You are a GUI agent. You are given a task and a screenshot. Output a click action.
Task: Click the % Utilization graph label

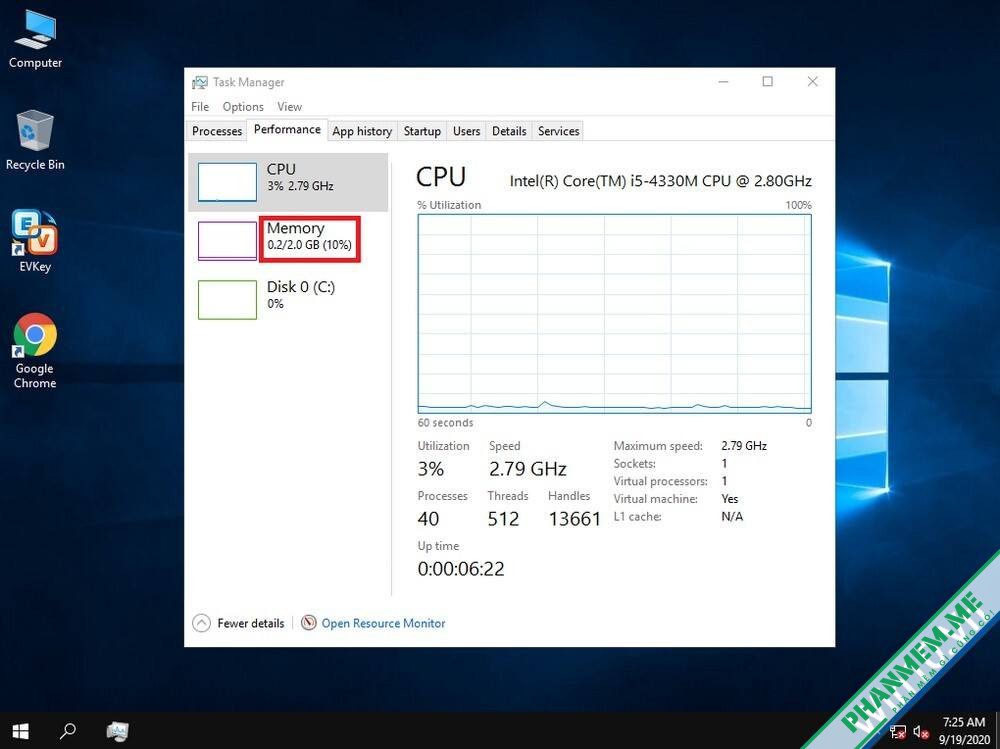pyautogui.click(x=449, y=205)
